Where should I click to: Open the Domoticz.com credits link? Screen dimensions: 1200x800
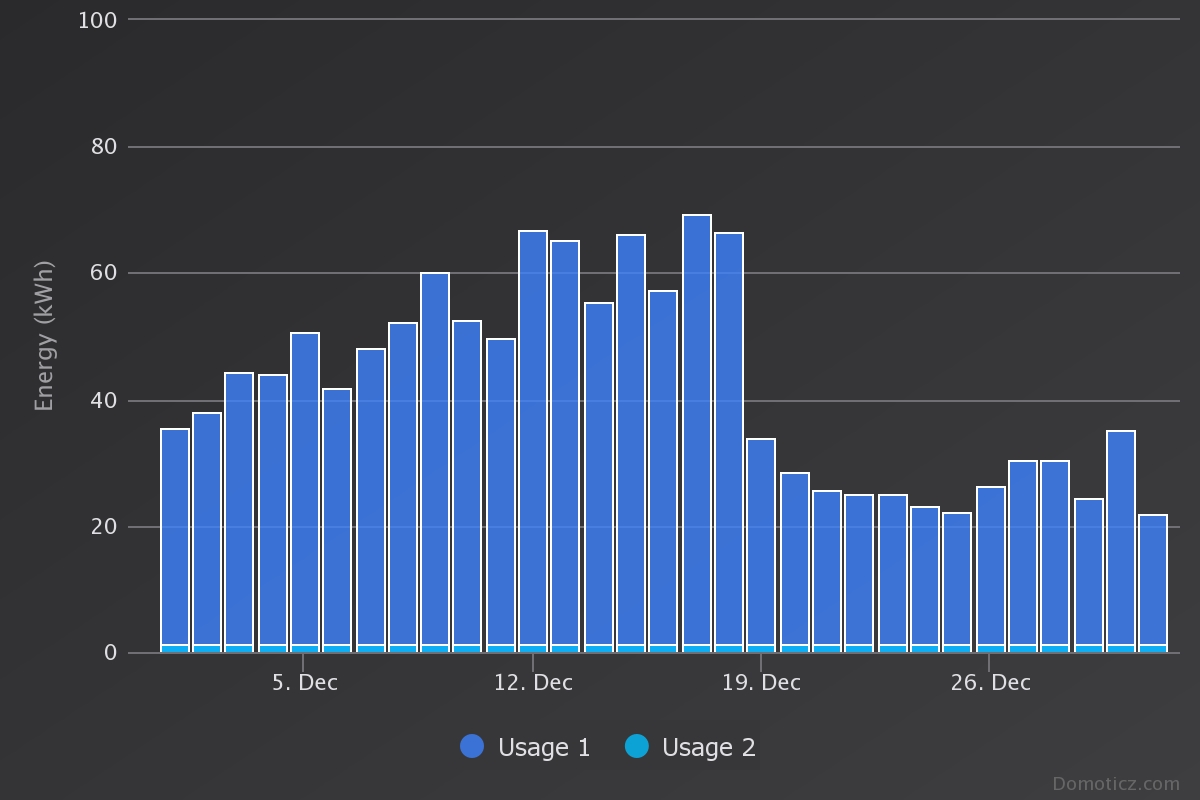(x=1116, y=784)
